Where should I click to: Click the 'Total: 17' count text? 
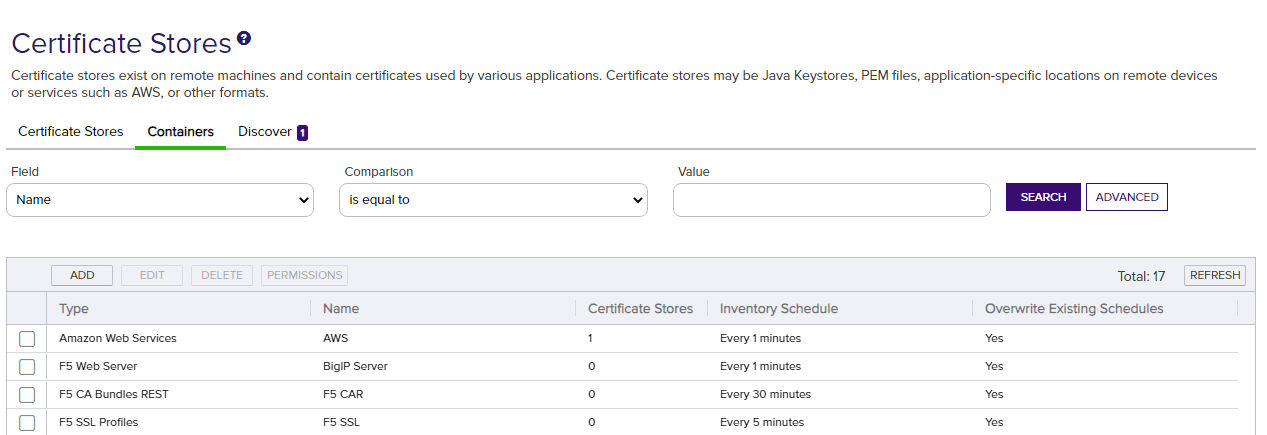pyautogui.click(x=1141, y=276)
